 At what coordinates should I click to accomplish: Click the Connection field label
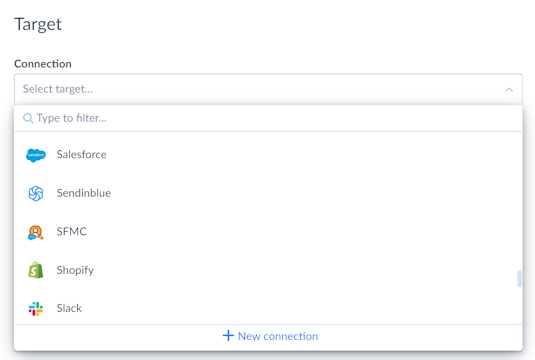[x=43, y=64]
